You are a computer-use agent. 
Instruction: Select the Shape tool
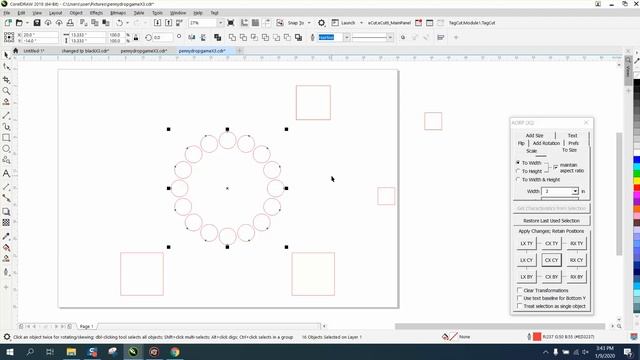(6, 67)
